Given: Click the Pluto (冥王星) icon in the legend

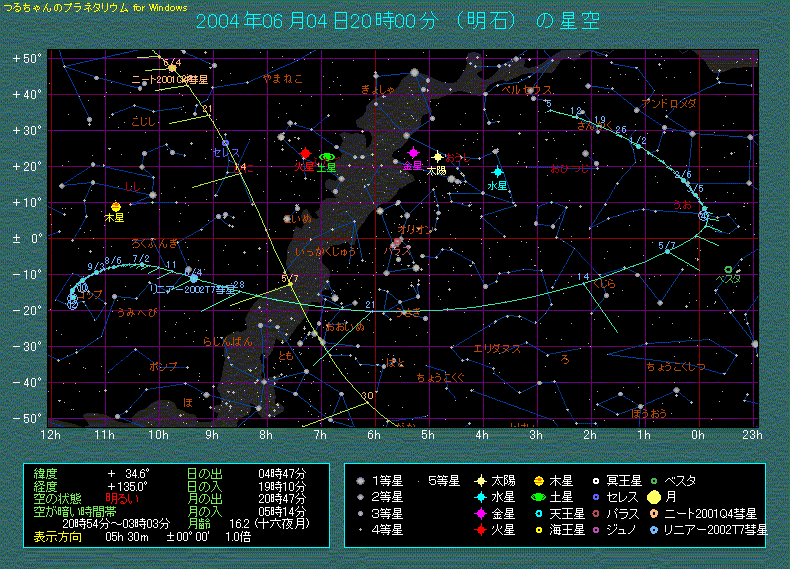Looking at the screenshot, I should [596, 481].
